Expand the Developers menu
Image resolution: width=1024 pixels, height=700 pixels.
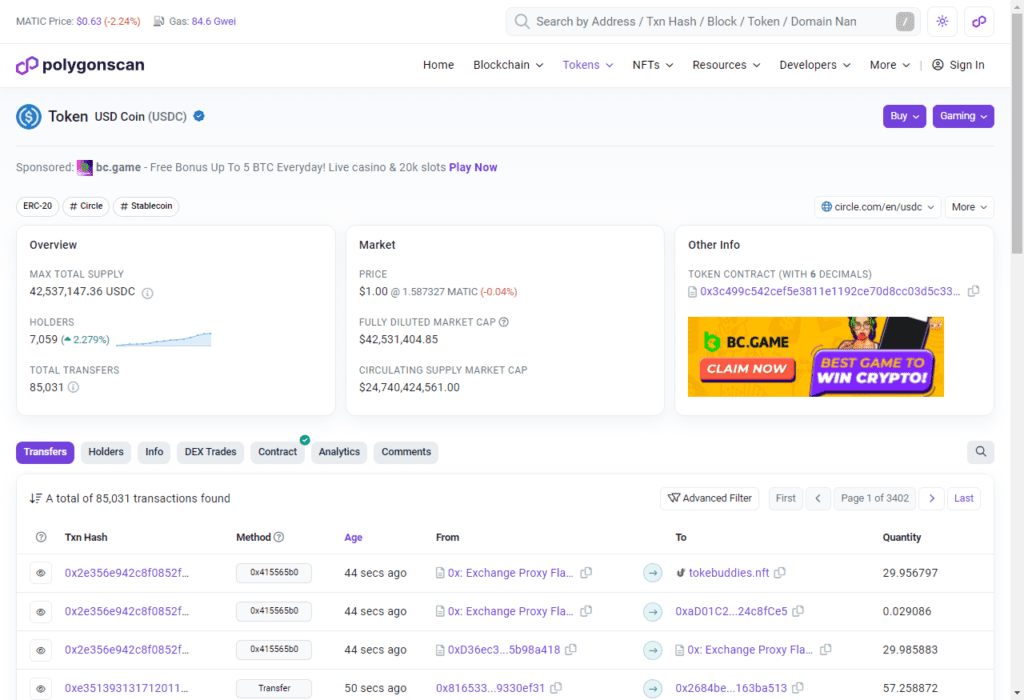pyautogui.click(x=815, y=65)
